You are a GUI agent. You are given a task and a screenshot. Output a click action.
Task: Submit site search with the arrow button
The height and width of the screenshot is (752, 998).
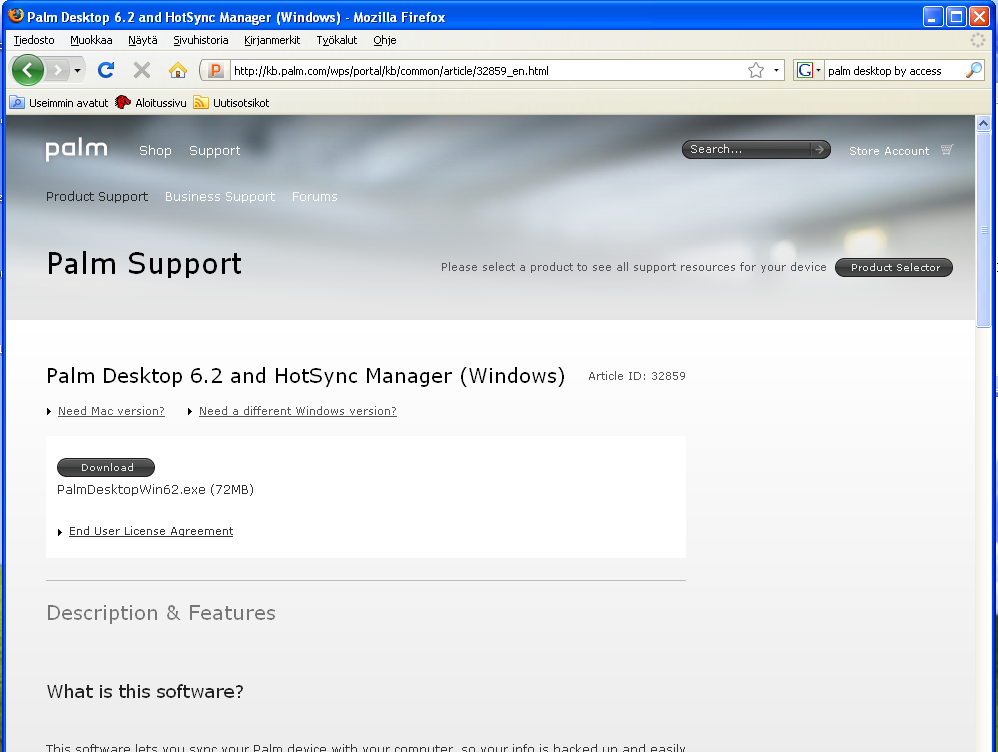pyautogui.click(x=819, y=149)
